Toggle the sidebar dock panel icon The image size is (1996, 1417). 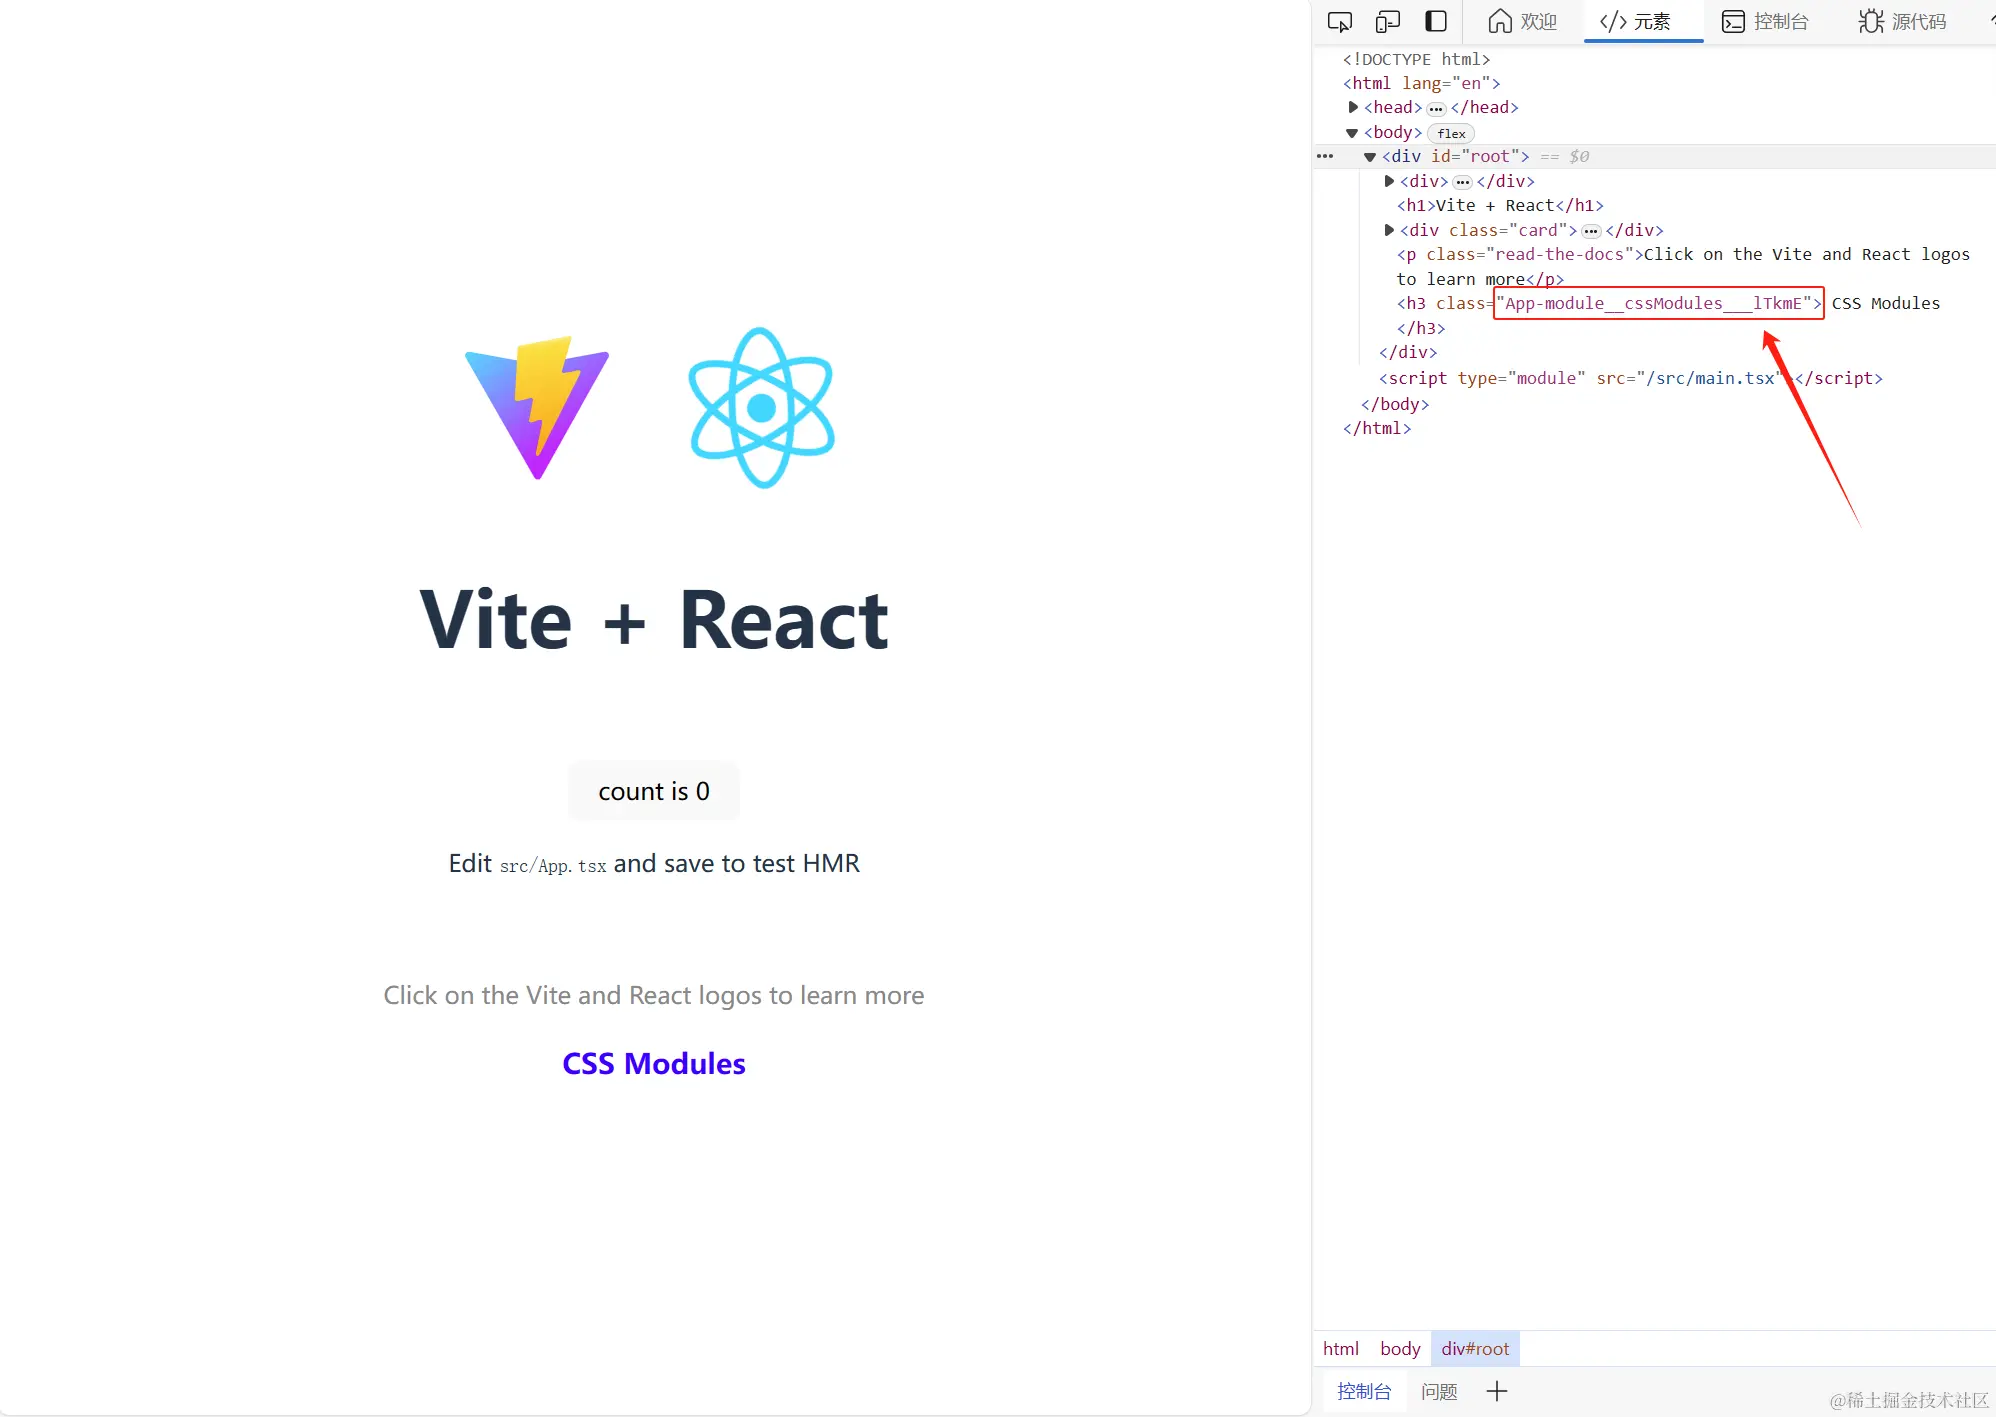point(1436,21)
